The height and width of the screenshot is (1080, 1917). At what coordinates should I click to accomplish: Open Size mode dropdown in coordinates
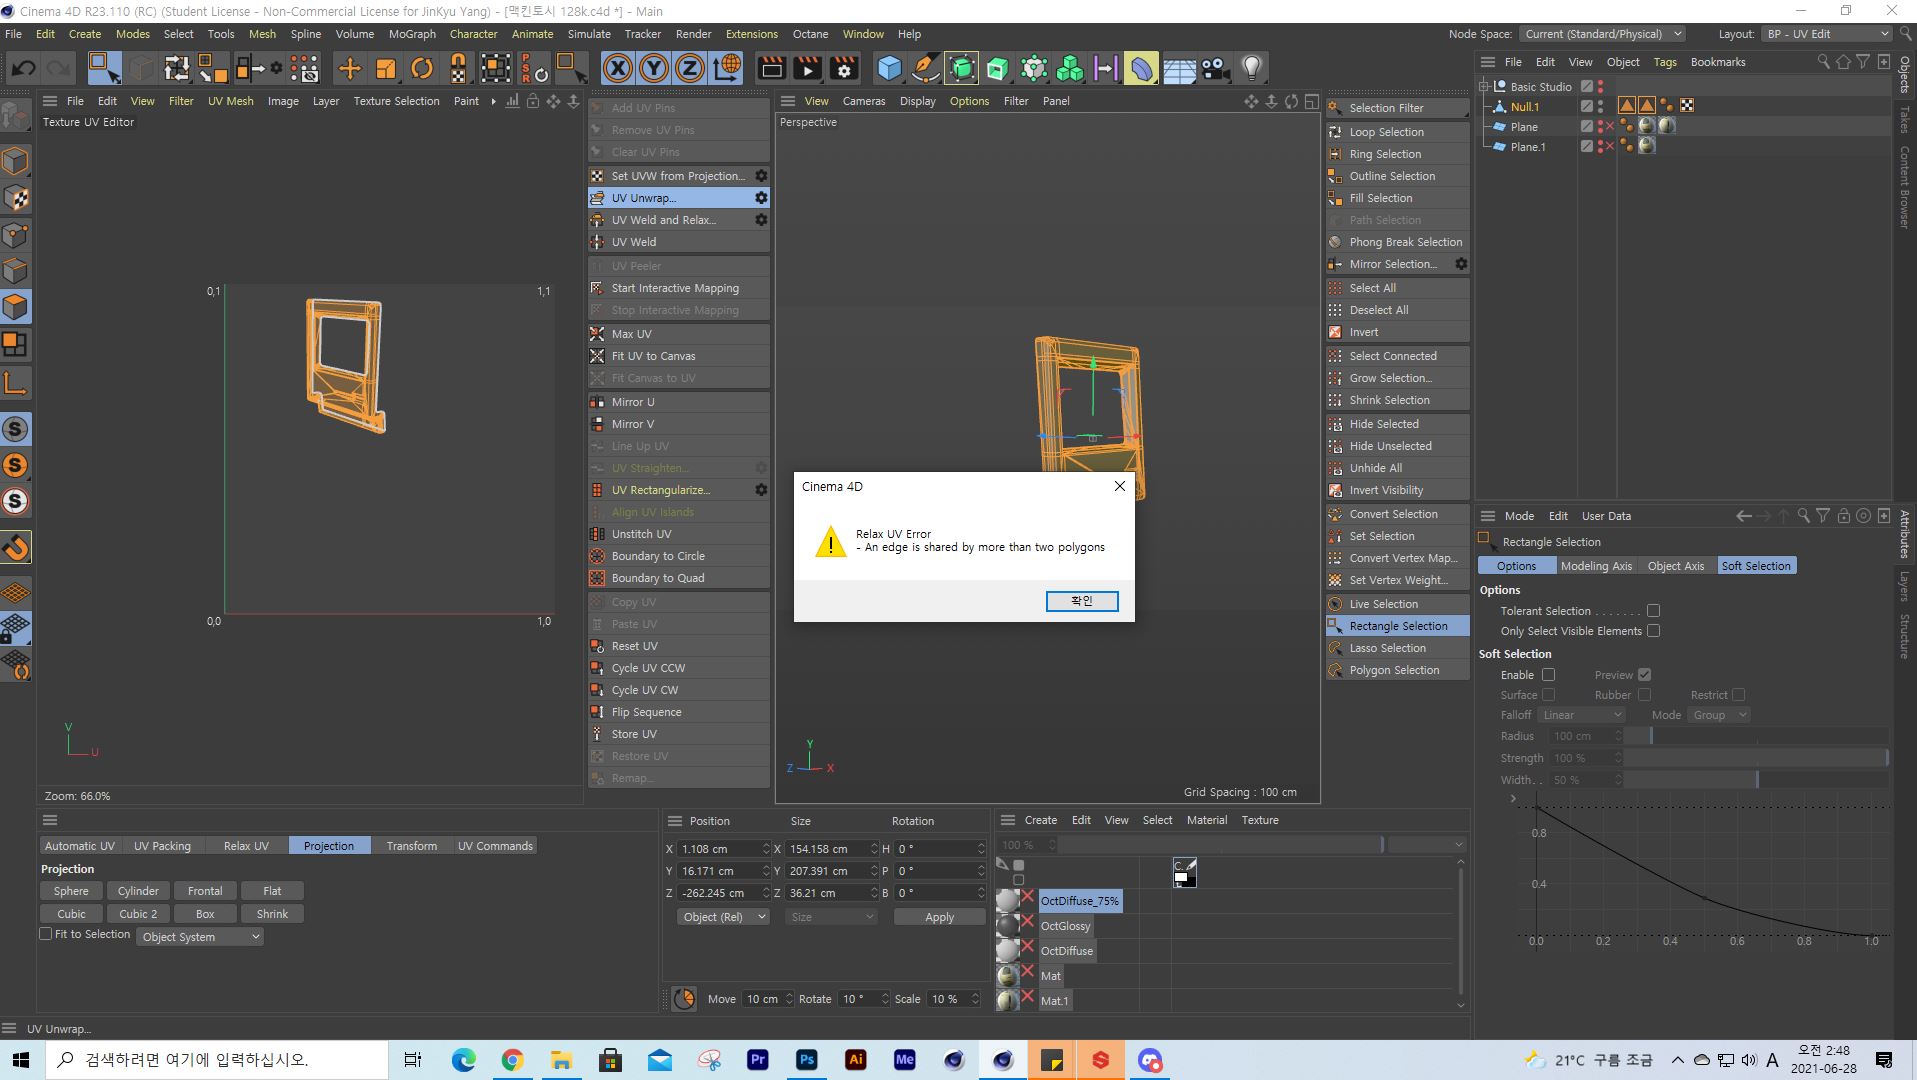click(831, 917)
